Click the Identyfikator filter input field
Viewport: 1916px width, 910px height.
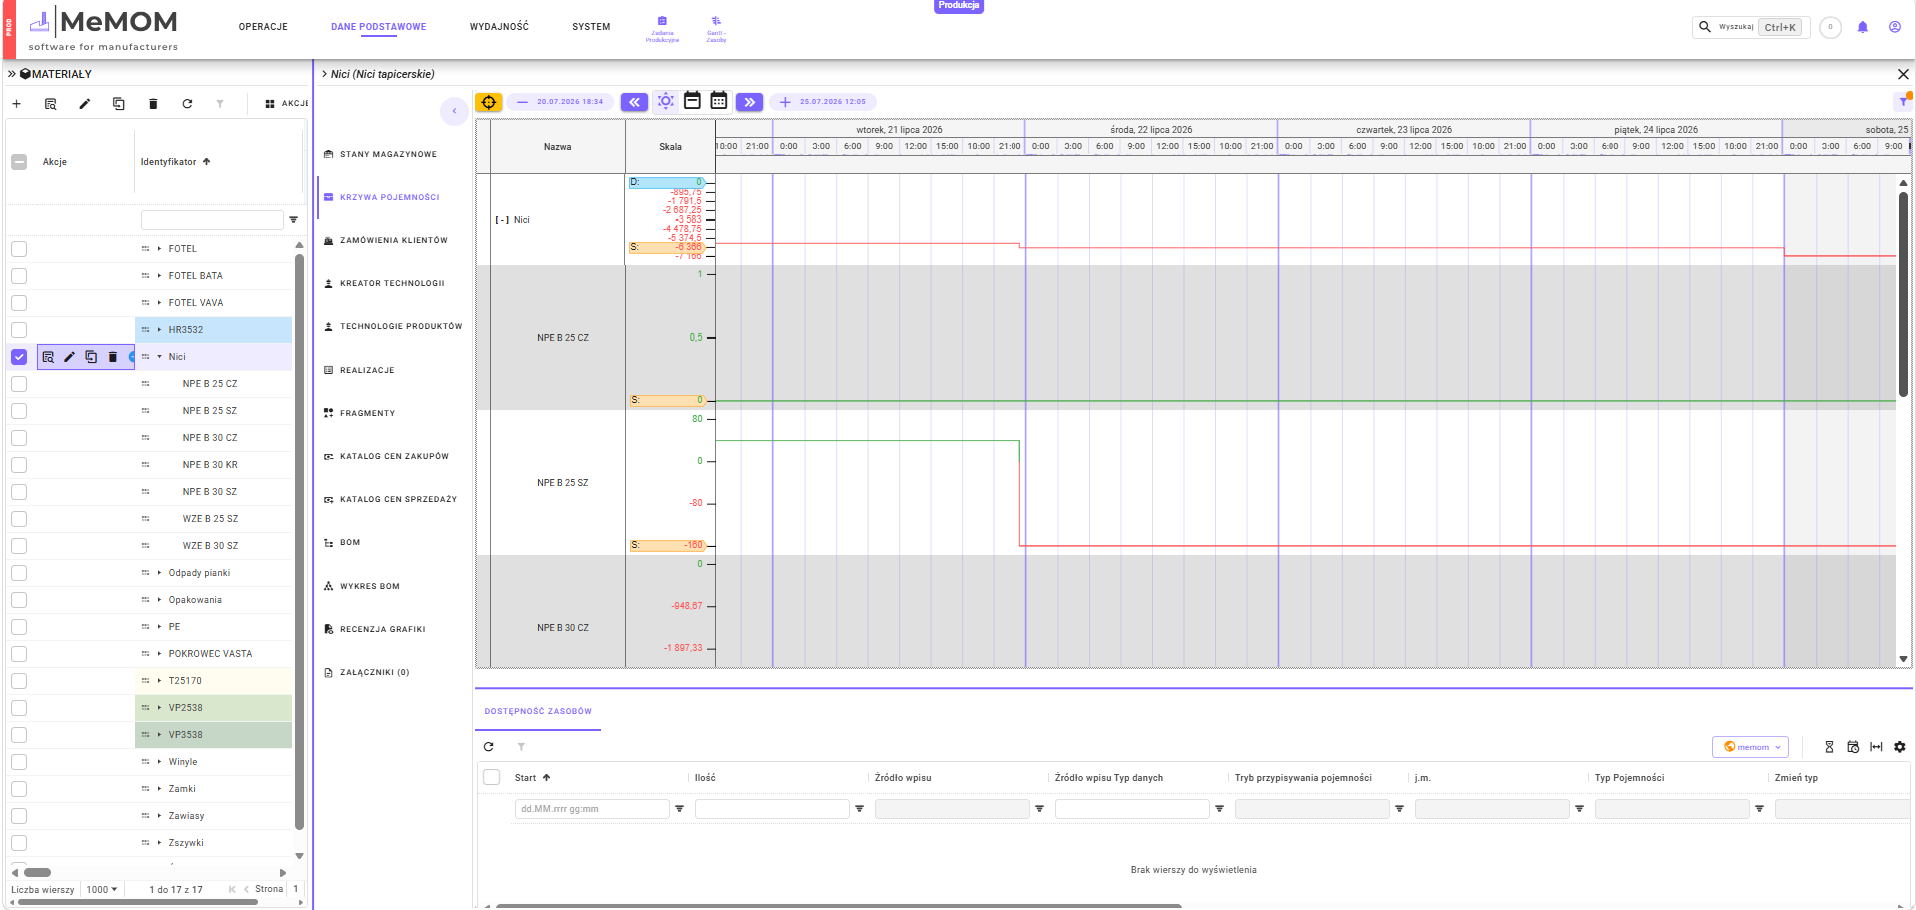point(212,220)
